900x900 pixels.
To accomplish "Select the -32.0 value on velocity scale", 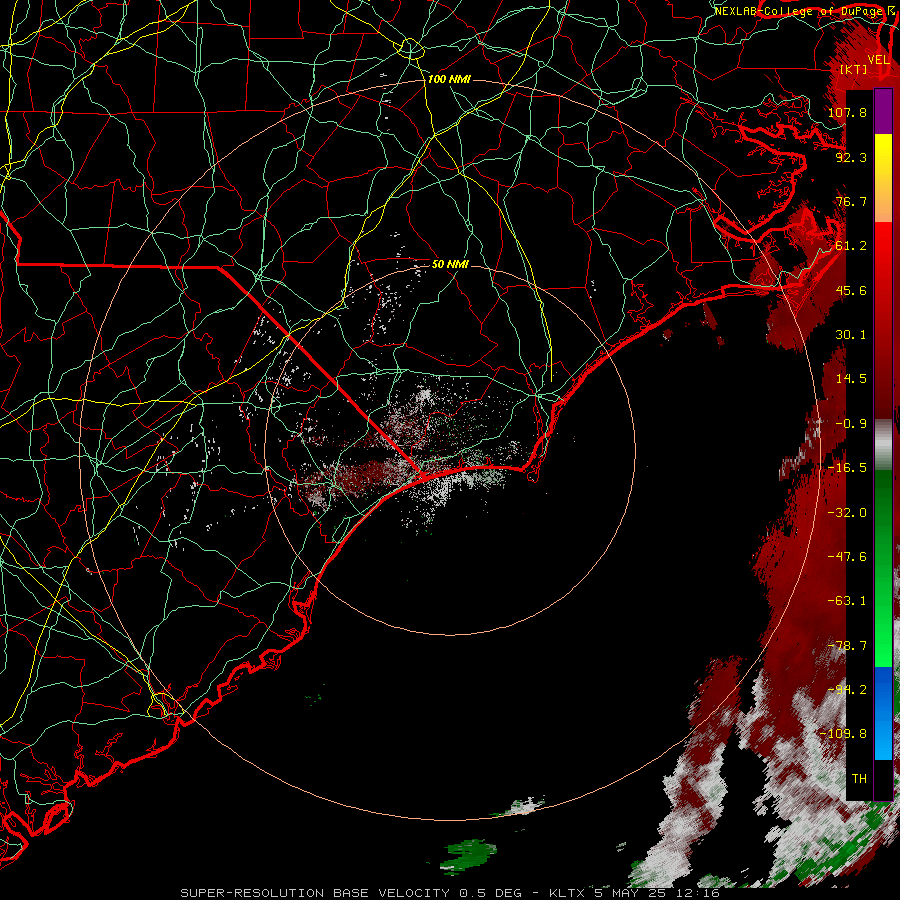I will point(847,512).
